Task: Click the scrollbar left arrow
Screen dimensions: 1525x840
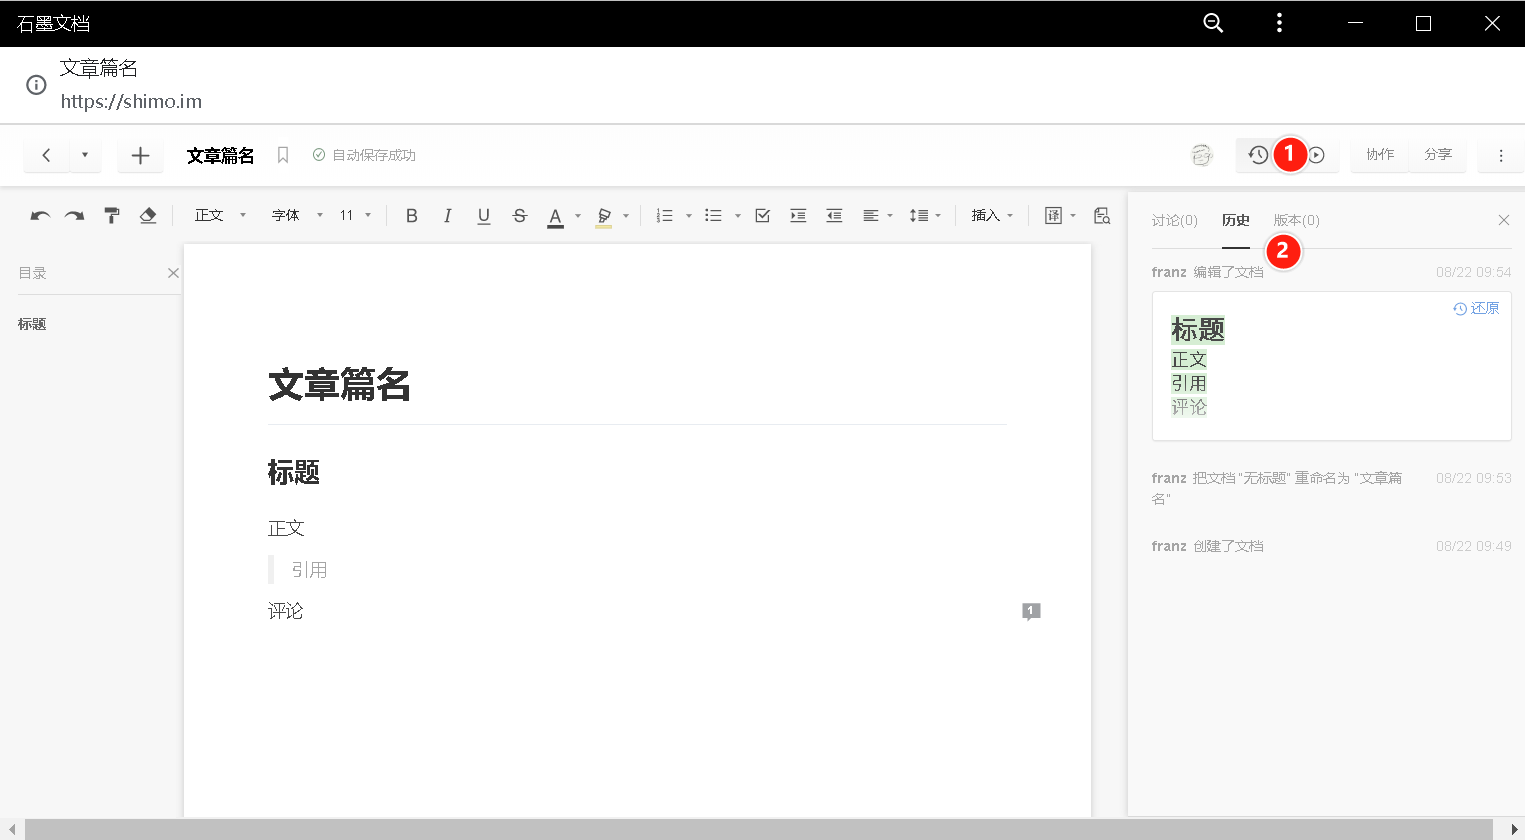Action: click(10, 830)
